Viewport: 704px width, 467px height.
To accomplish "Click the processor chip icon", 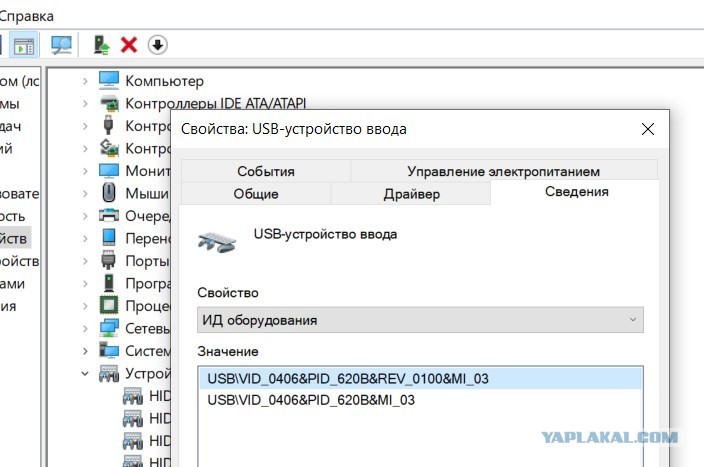I will click(x=109, y=305).
